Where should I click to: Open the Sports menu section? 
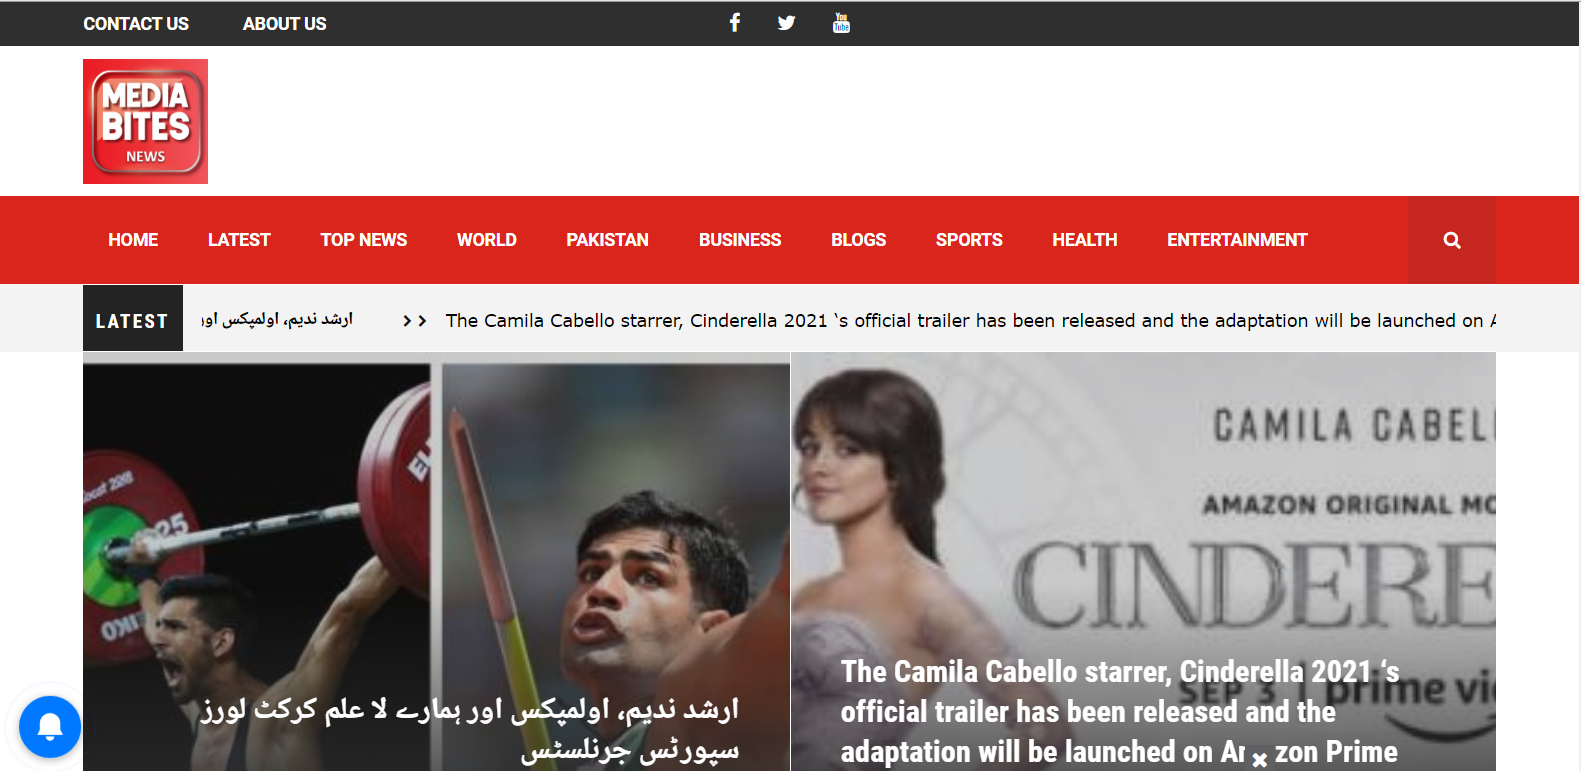[x=969, y=240]
